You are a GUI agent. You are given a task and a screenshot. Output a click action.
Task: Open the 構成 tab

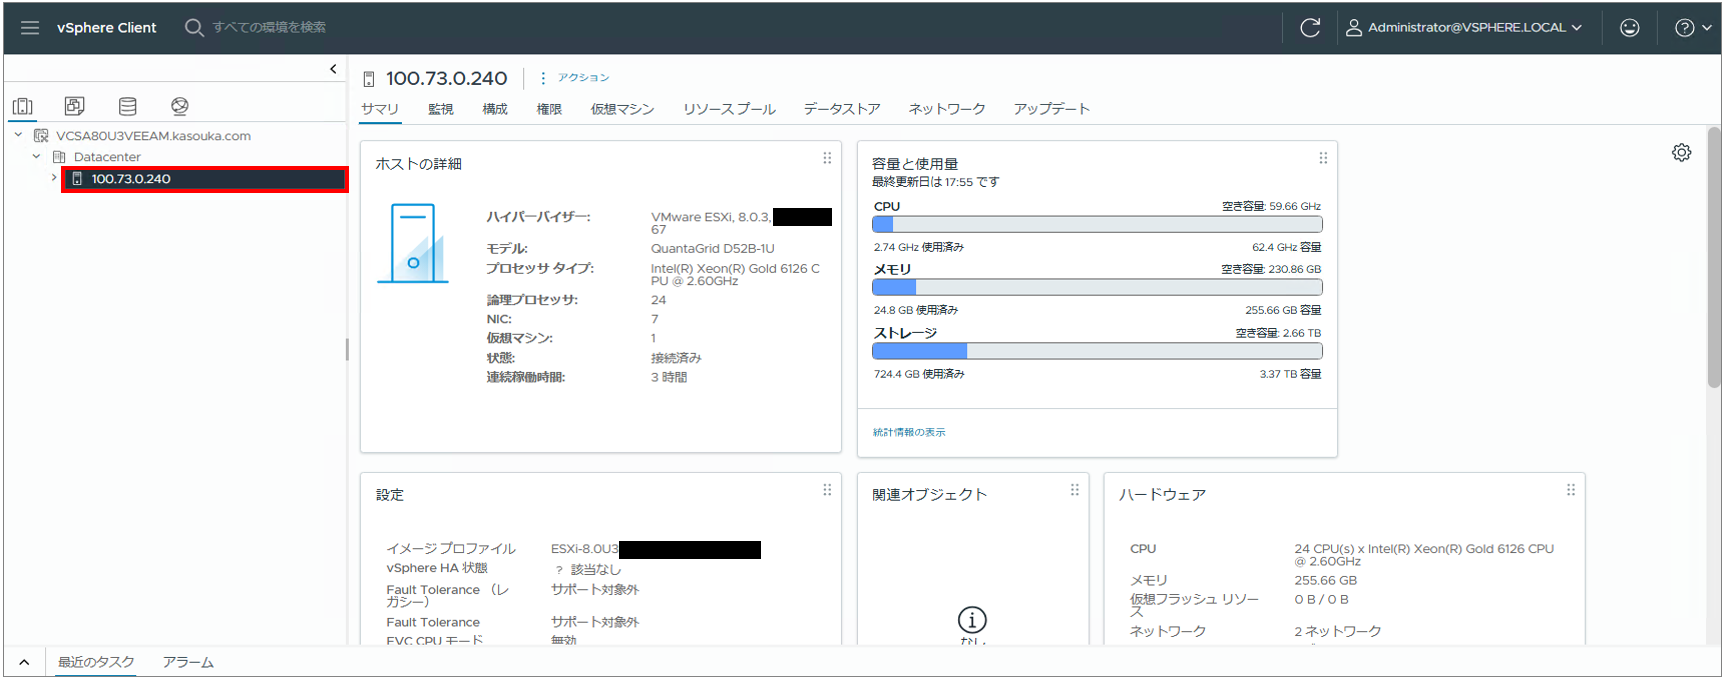pos(495,109)
